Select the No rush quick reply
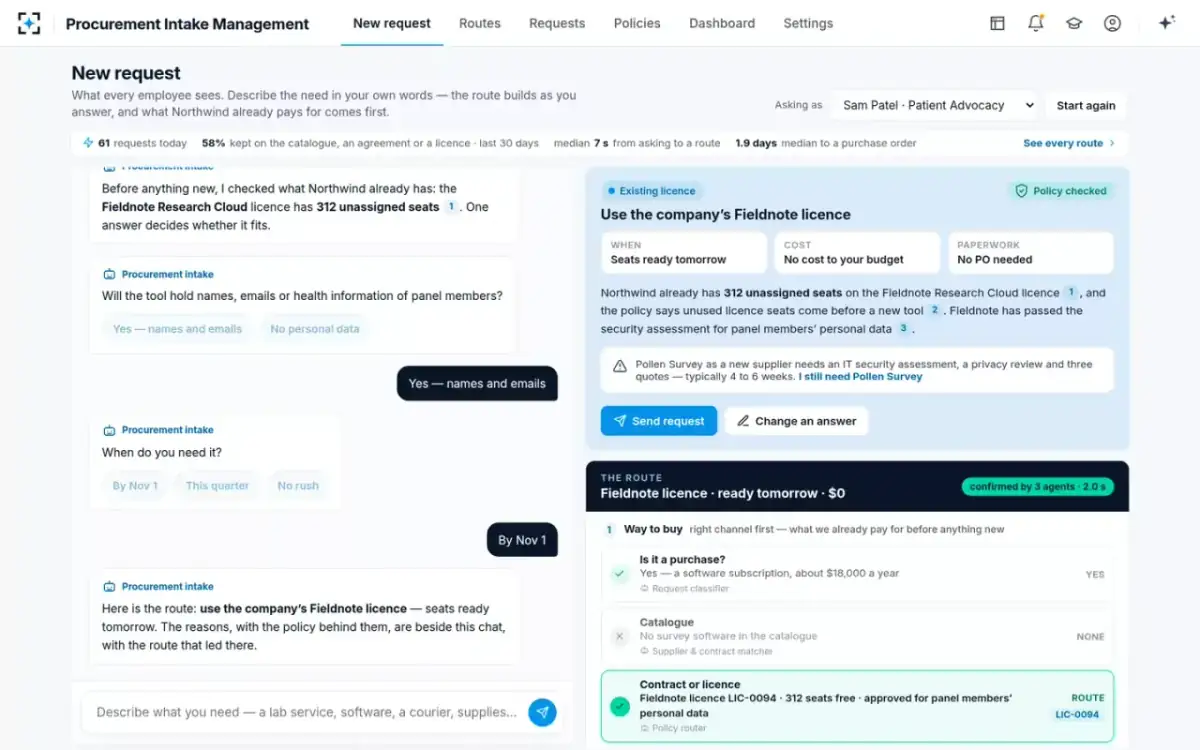The width and height of the screenshot is (1200, 750). (298, 486)
